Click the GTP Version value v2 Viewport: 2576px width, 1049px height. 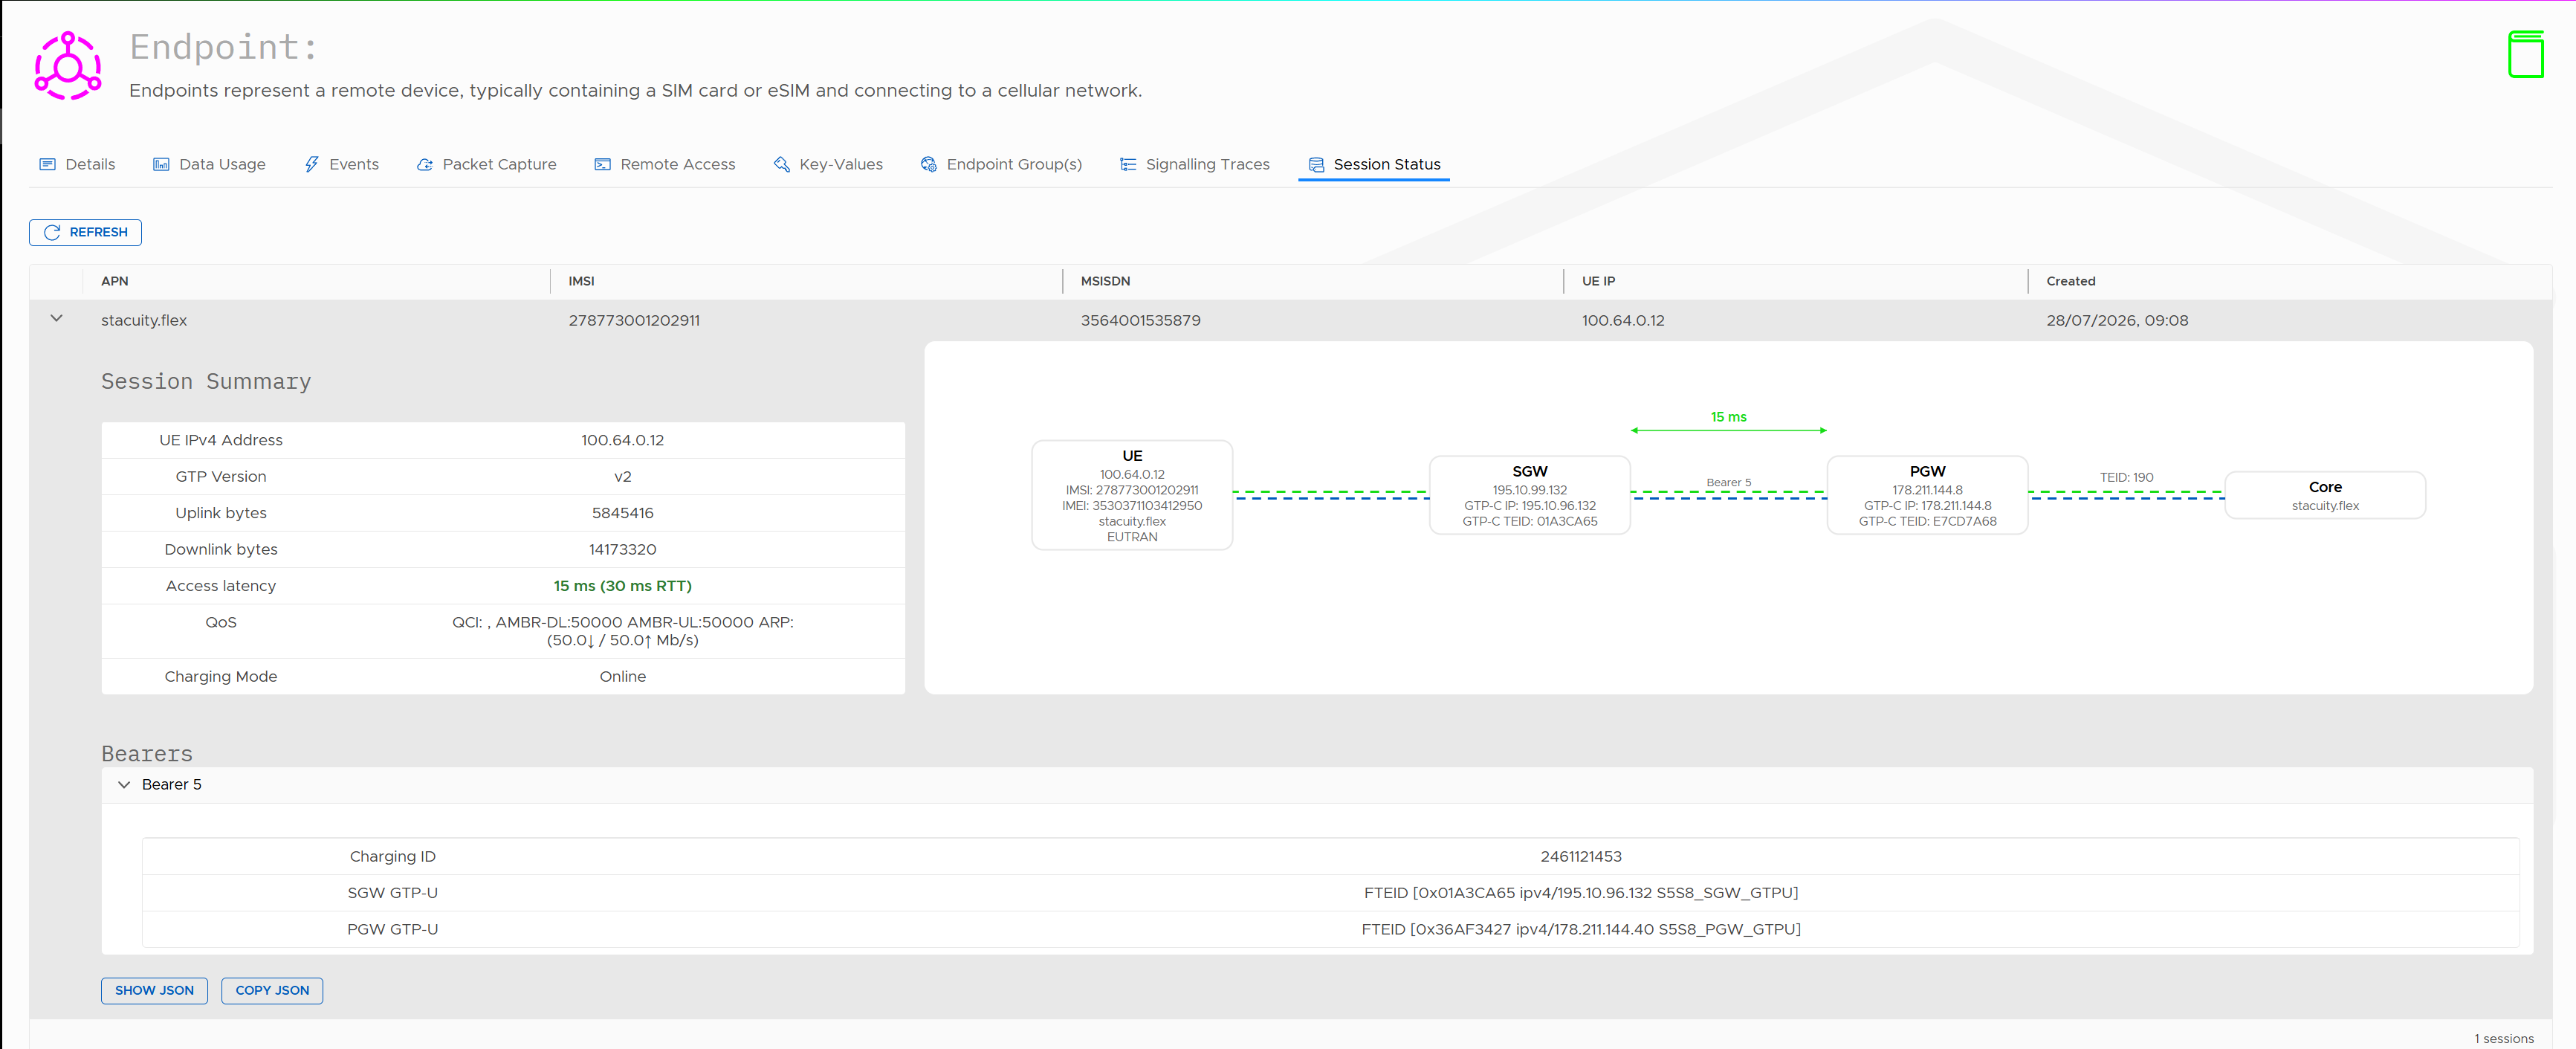click(622, 477)
